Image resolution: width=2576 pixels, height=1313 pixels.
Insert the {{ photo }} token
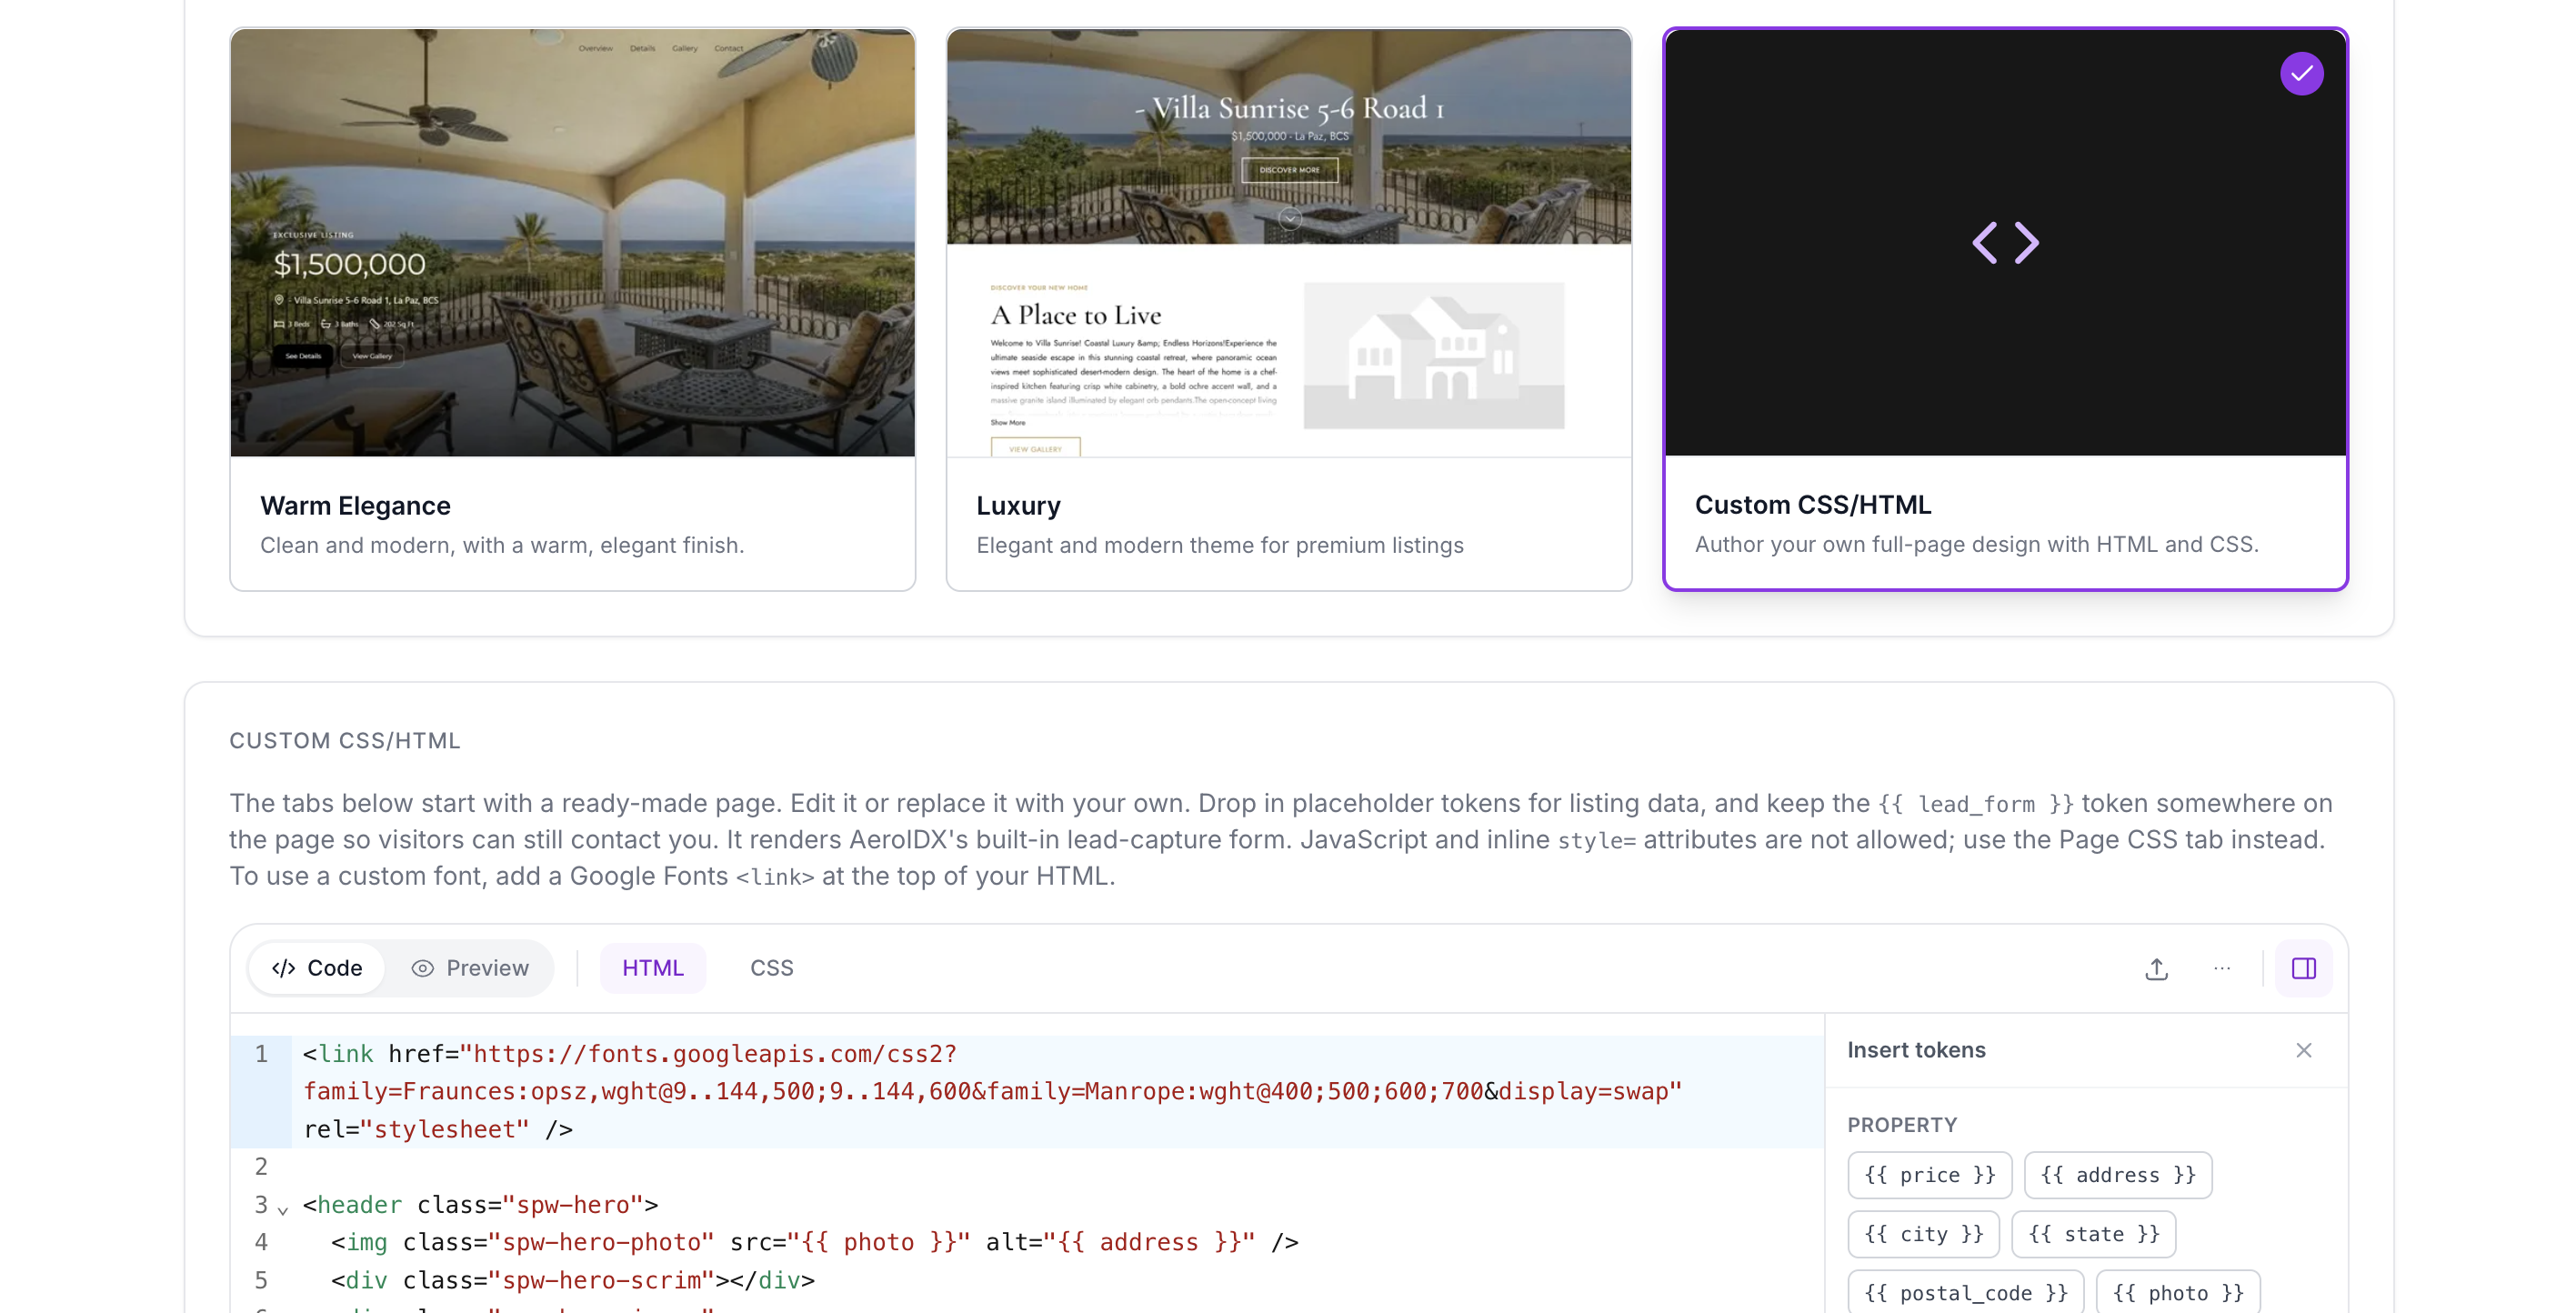click(2177, 1293)
